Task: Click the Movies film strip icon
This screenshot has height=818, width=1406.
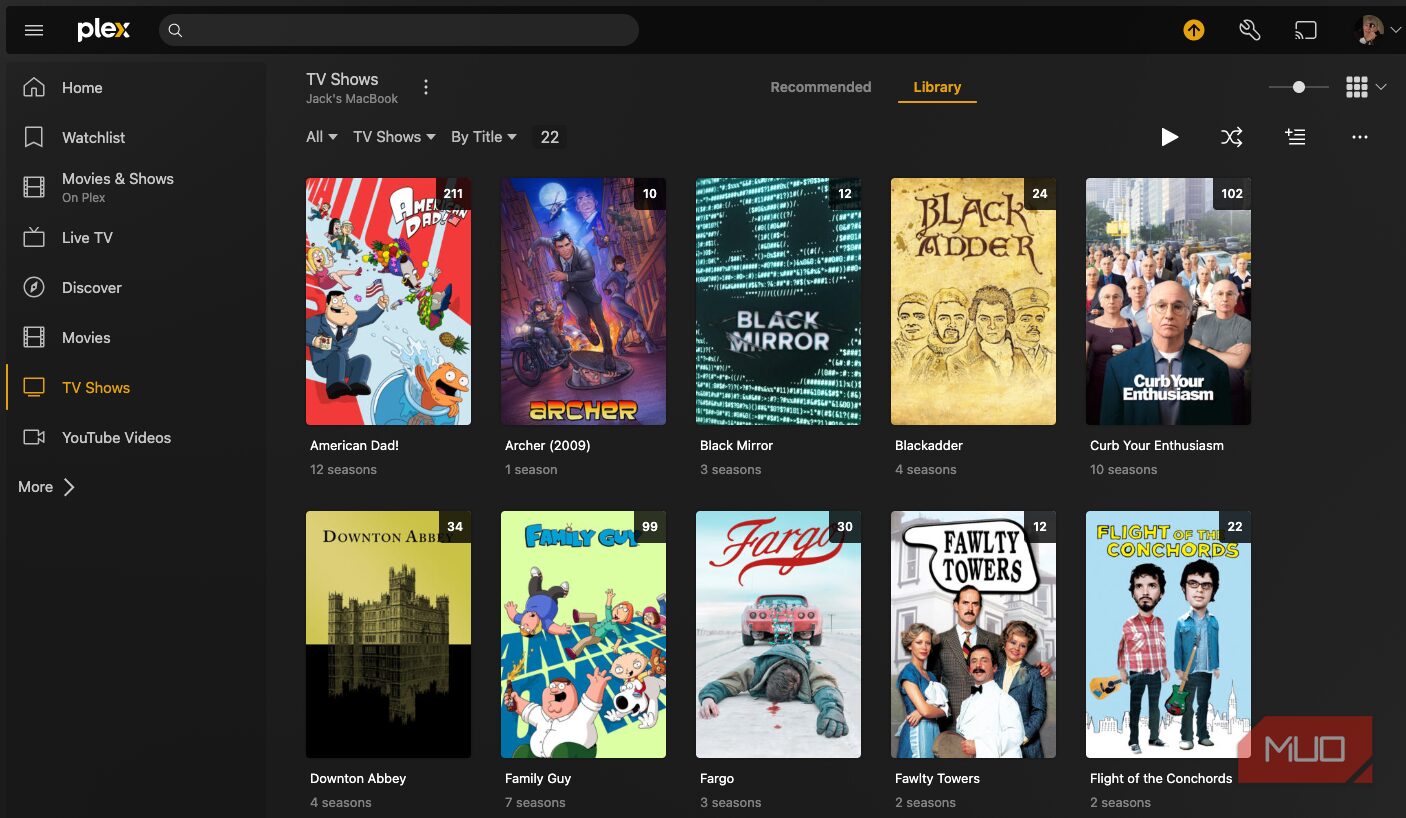Action: coord(34,337)
